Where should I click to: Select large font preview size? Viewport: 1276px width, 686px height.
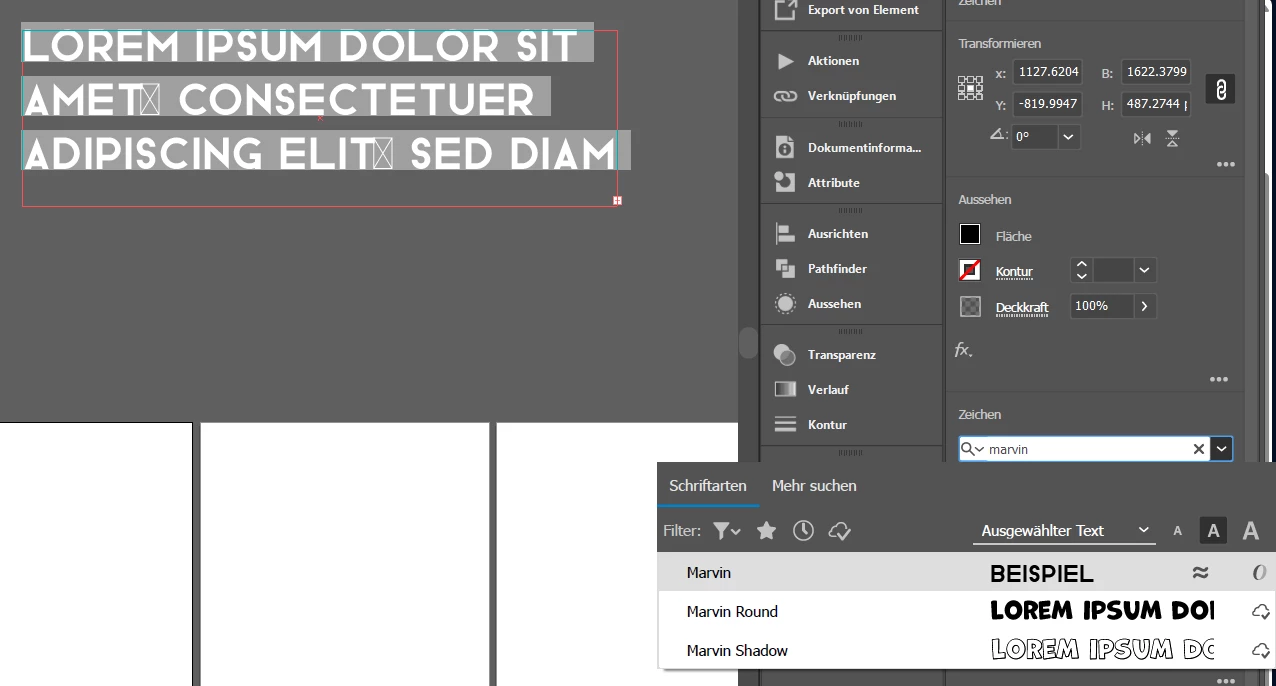[1250, 531]
